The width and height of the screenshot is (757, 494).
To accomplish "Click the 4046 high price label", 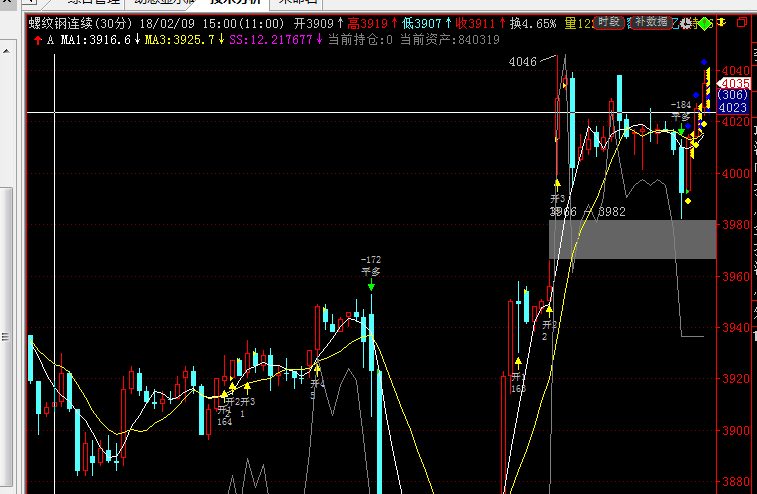I will (x=522, y=62).
